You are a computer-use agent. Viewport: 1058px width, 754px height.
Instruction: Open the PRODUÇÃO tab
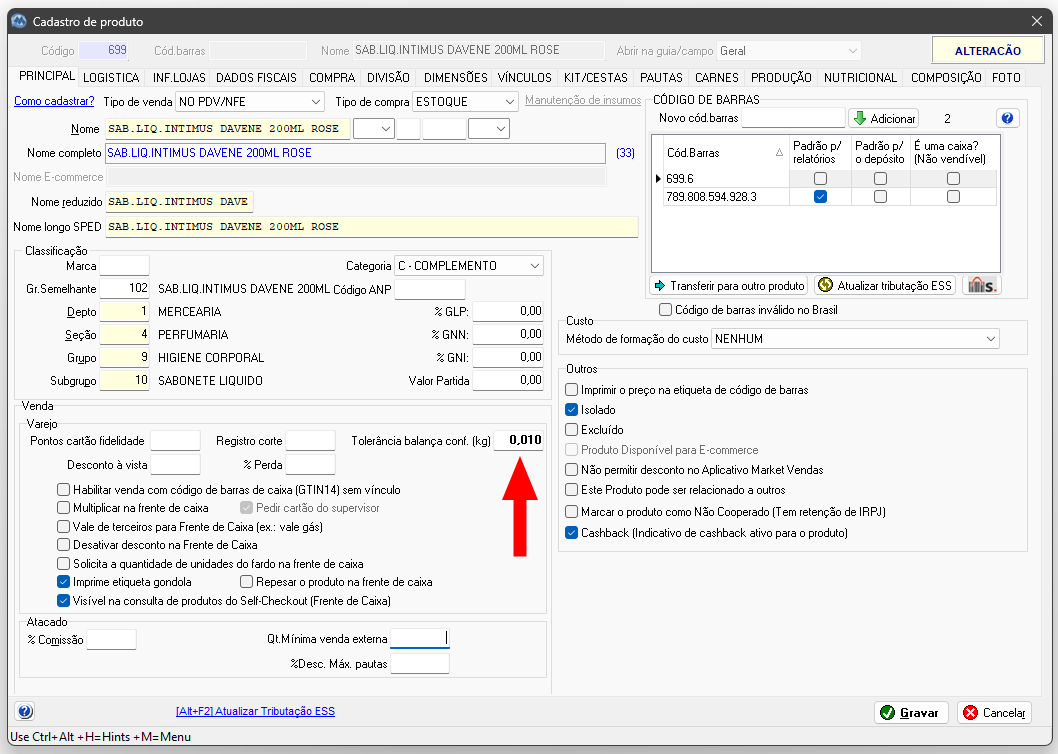tap(781, 78)
